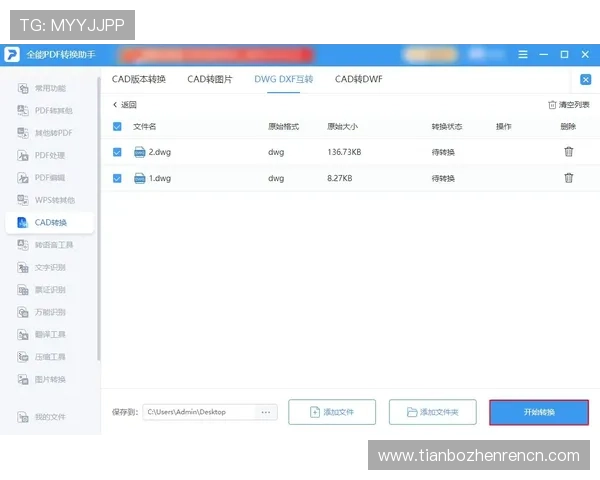
Task: Click the 待转换 status of 2.dwg
Action: point(443,152)
